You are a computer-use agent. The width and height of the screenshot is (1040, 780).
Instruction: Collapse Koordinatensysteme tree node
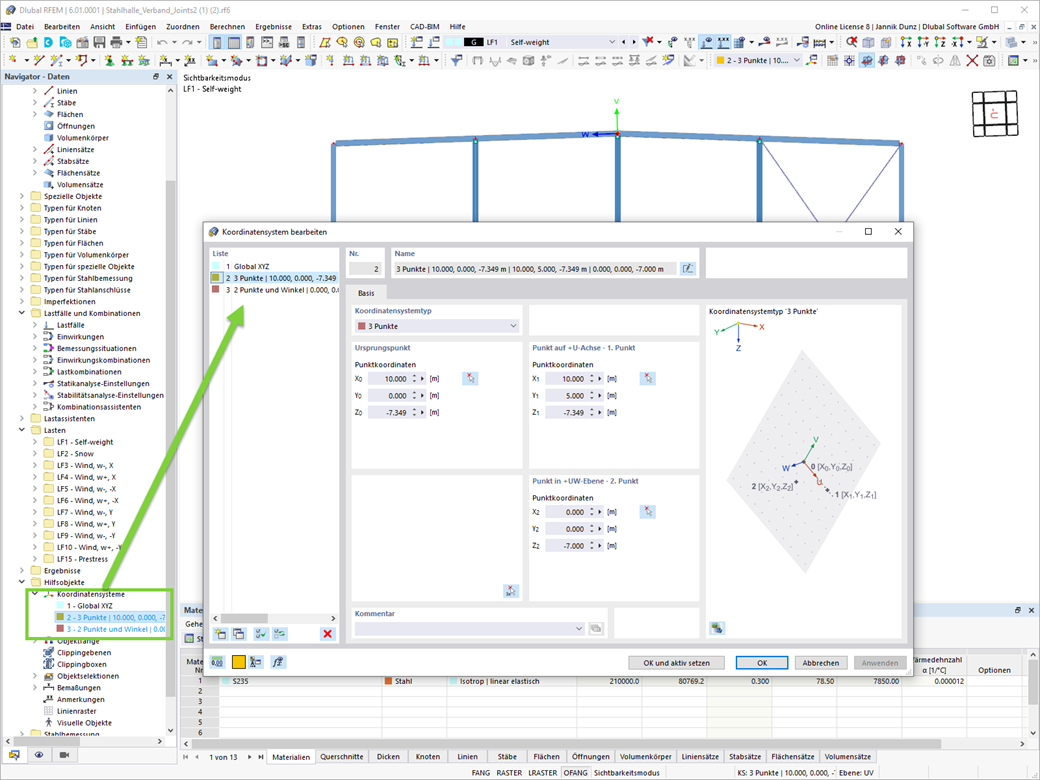coord(35,594)
